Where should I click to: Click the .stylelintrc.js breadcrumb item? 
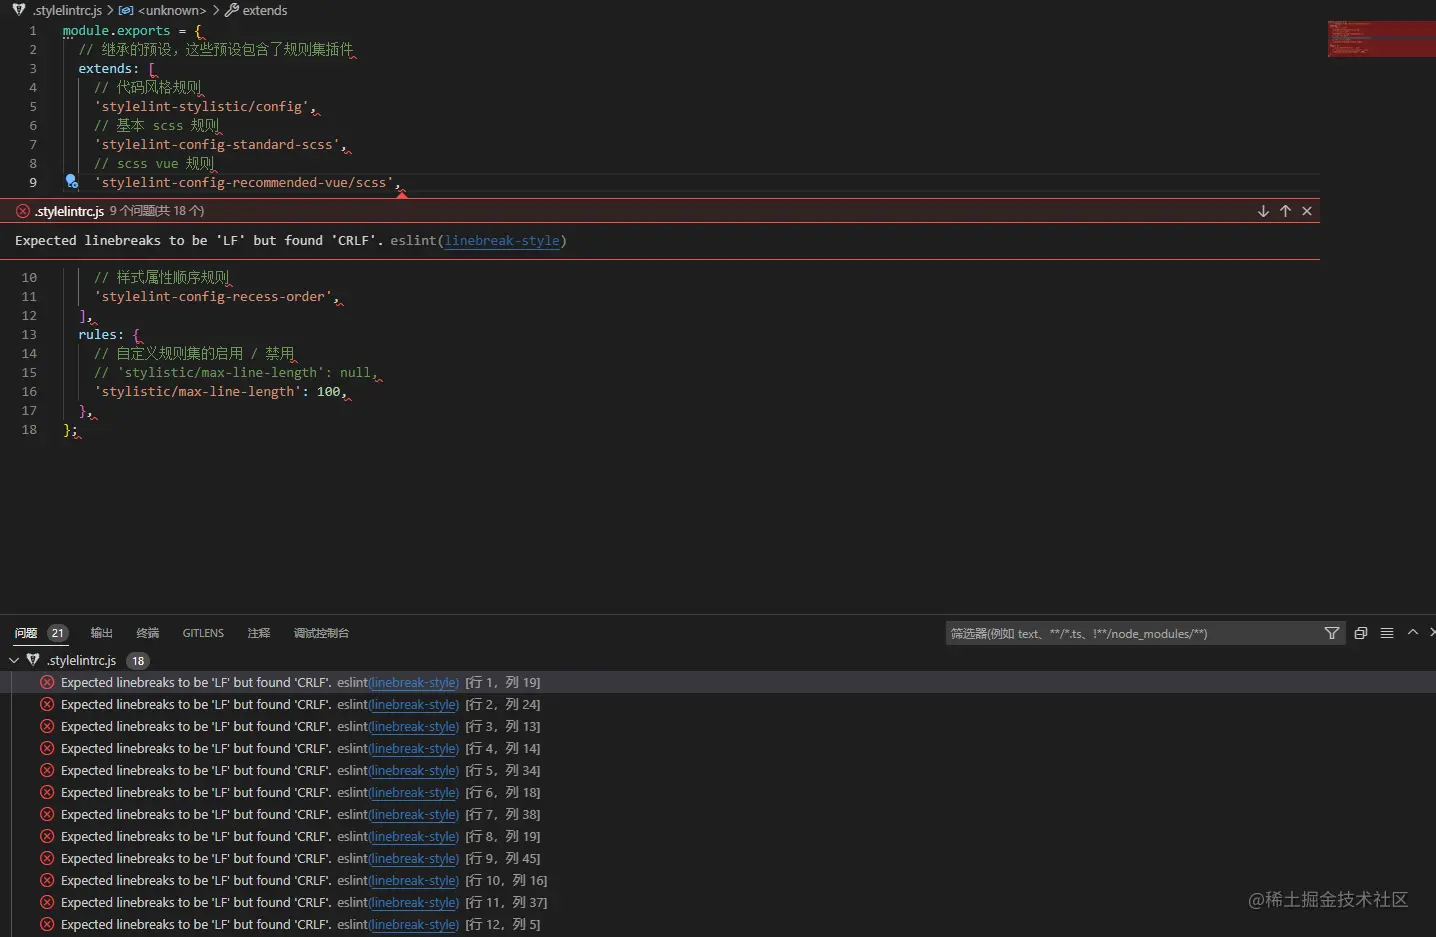(66, 10)
